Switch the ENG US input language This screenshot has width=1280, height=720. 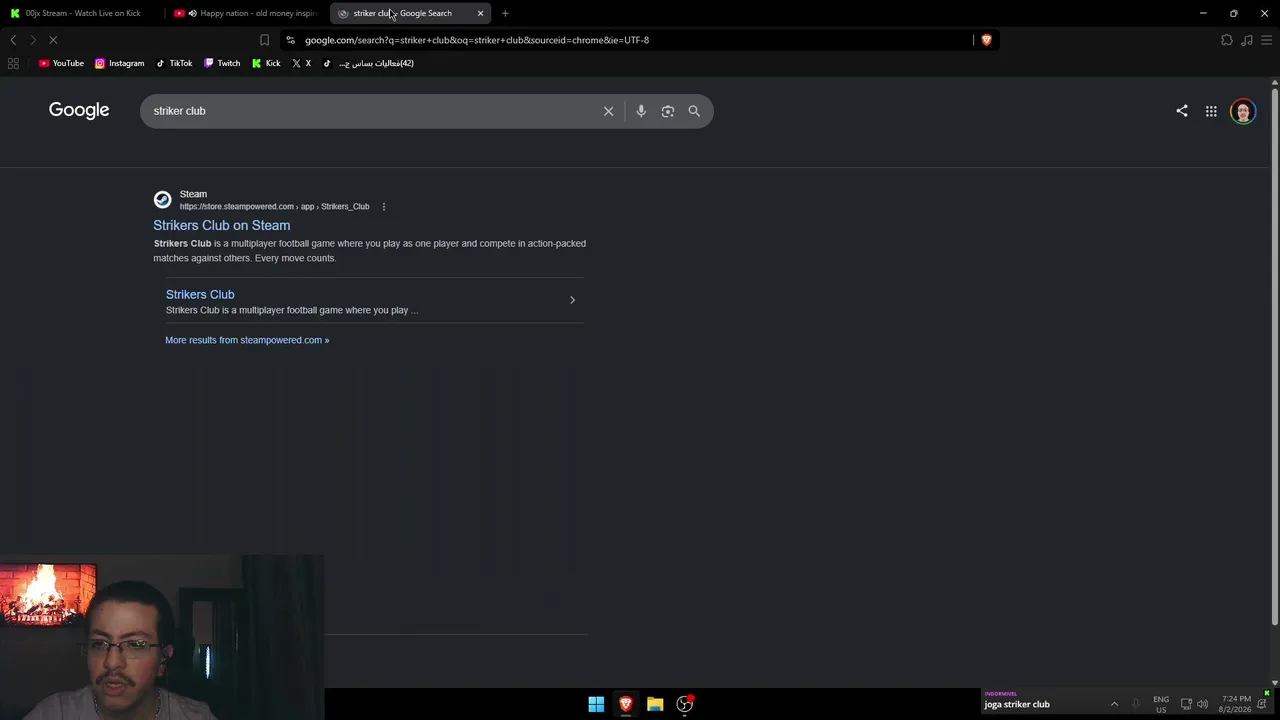tap(1161, 704)
